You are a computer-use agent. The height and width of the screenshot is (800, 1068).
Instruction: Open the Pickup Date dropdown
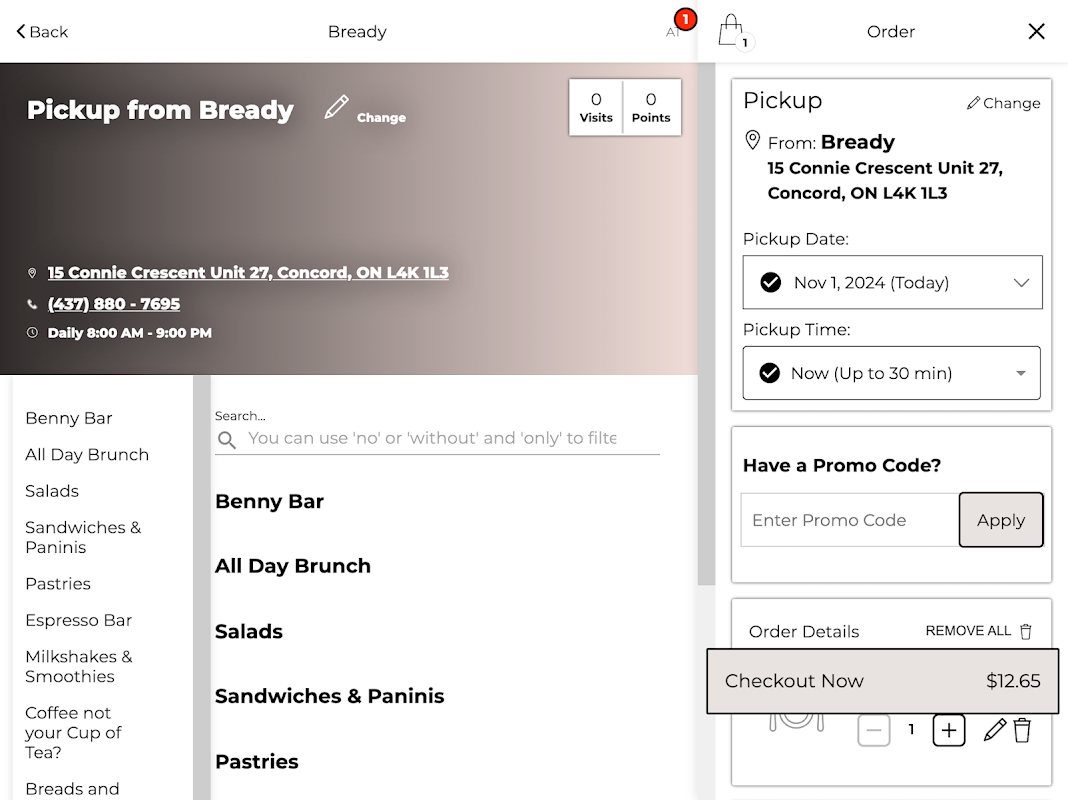click(892, 283)
